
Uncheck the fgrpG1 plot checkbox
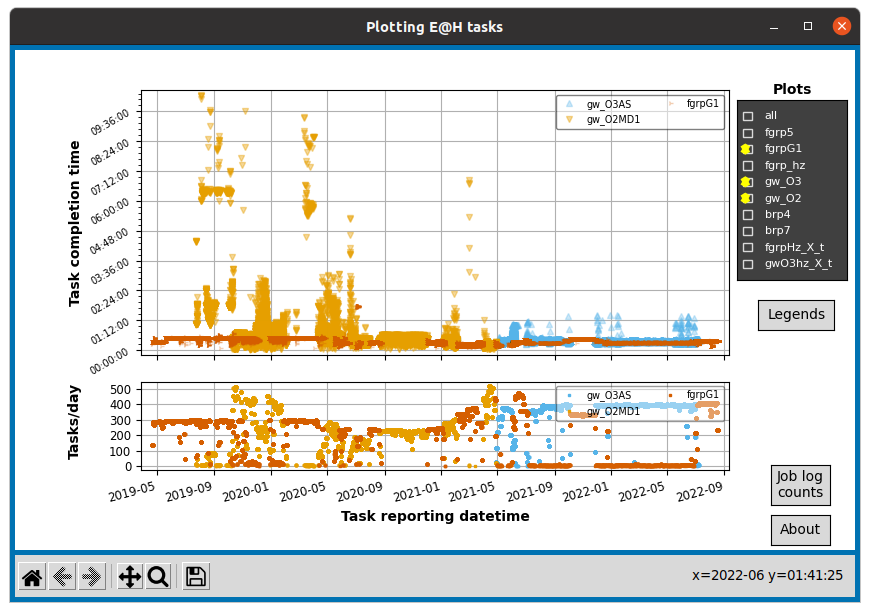click(747, 149)
